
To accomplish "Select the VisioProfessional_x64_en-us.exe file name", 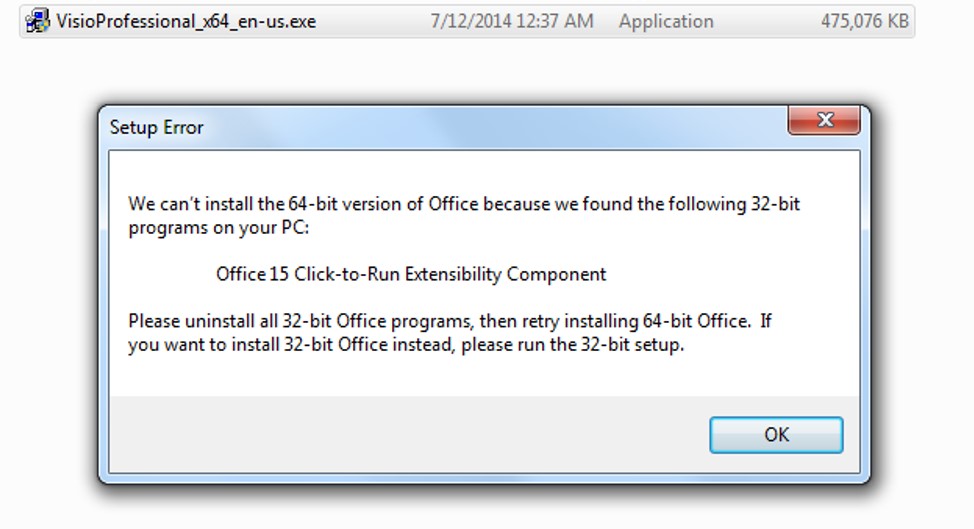I will [186, 22].
